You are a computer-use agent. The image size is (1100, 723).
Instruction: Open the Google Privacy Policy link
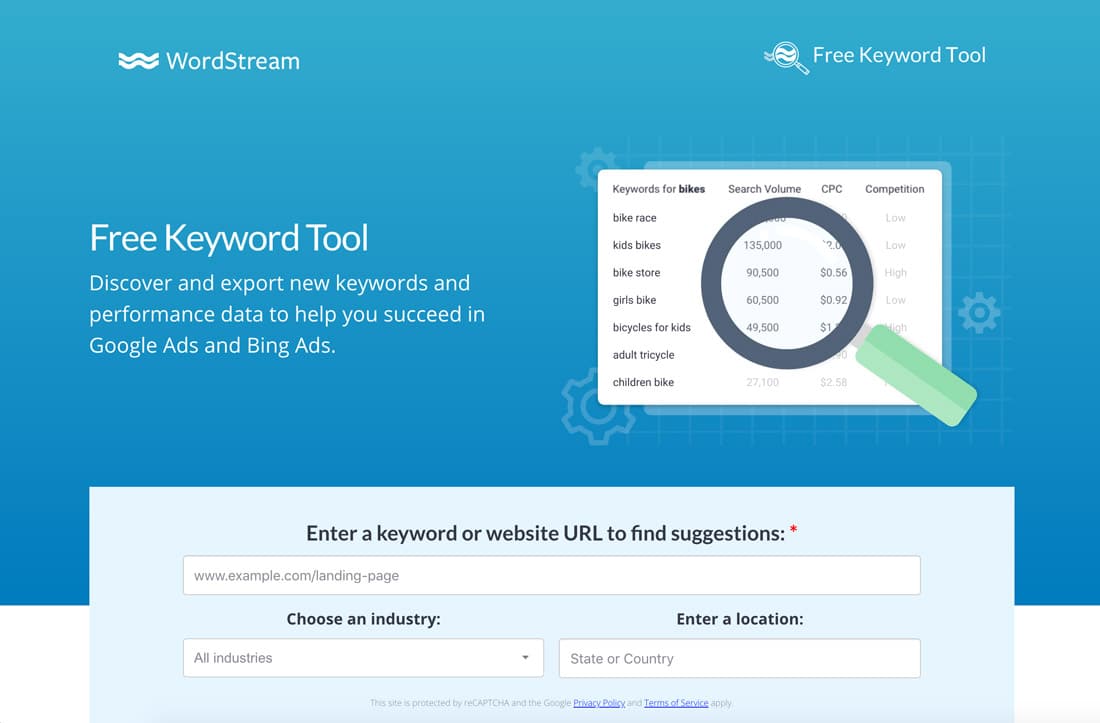598,703
